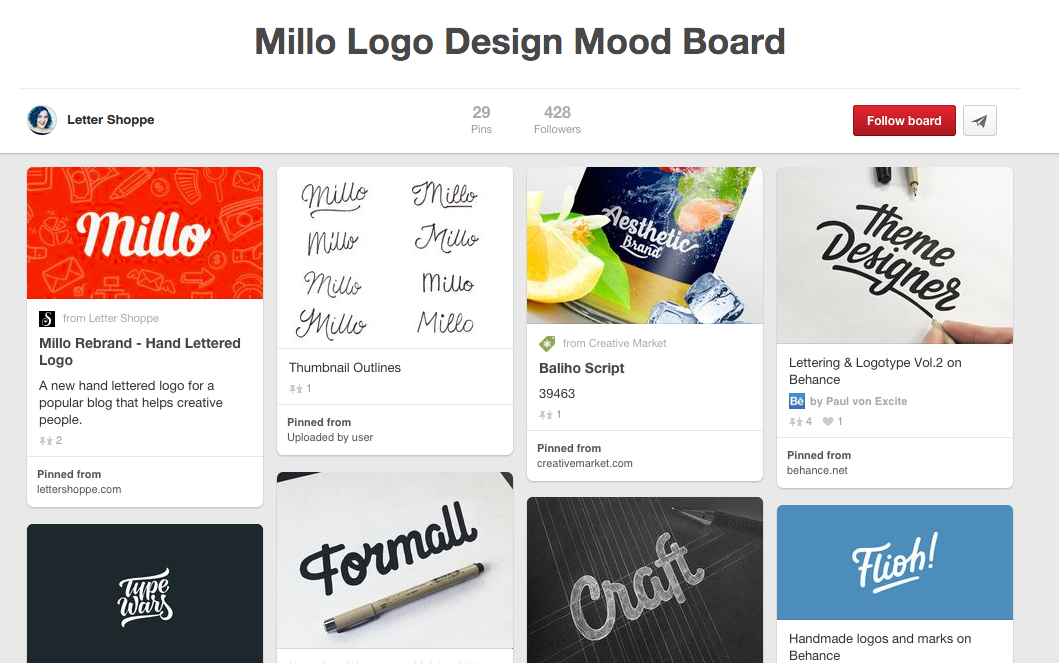Open the red Millo logo pin image
The height and width of the screenshot is (663, 1059).
click(145, 233)
